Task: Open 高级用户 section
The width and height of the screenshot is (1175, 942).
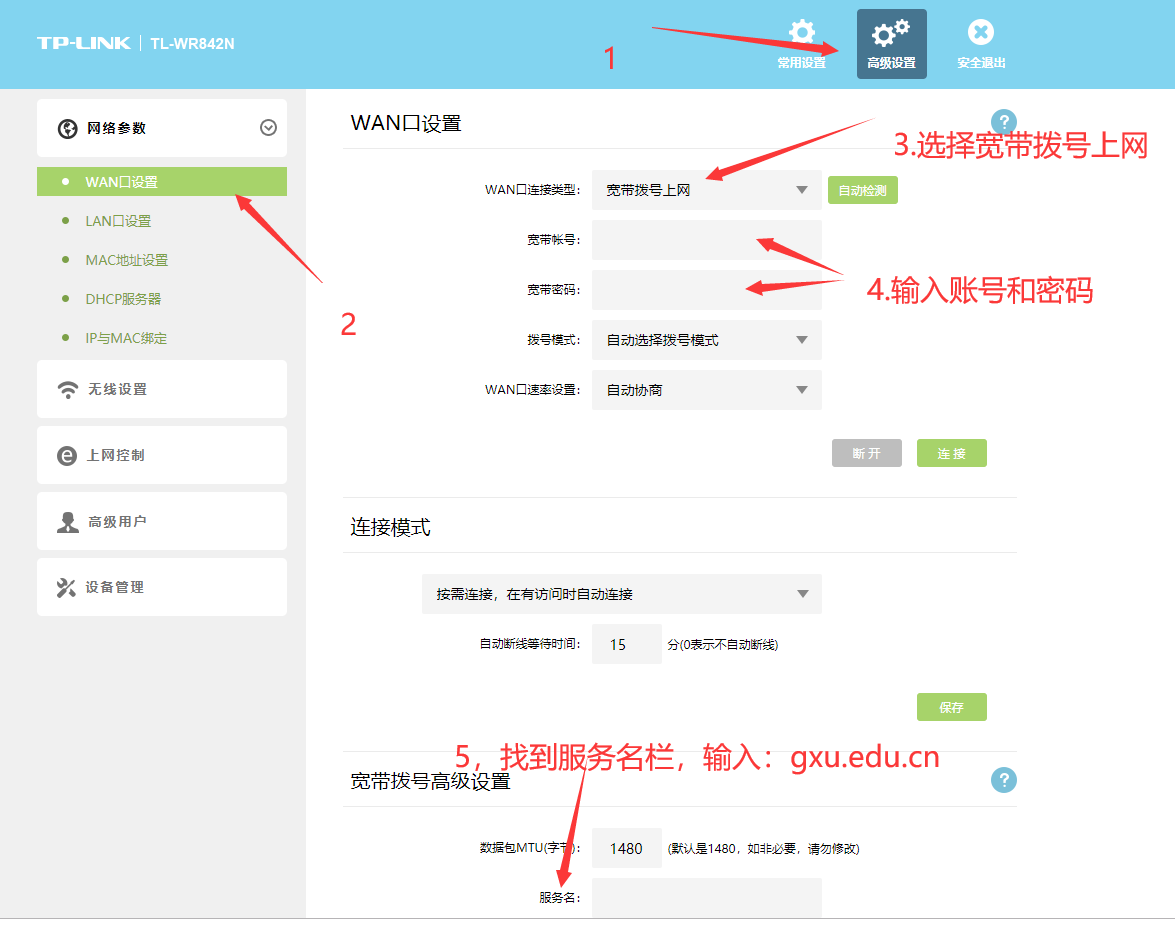Action: tap(161, 521)
